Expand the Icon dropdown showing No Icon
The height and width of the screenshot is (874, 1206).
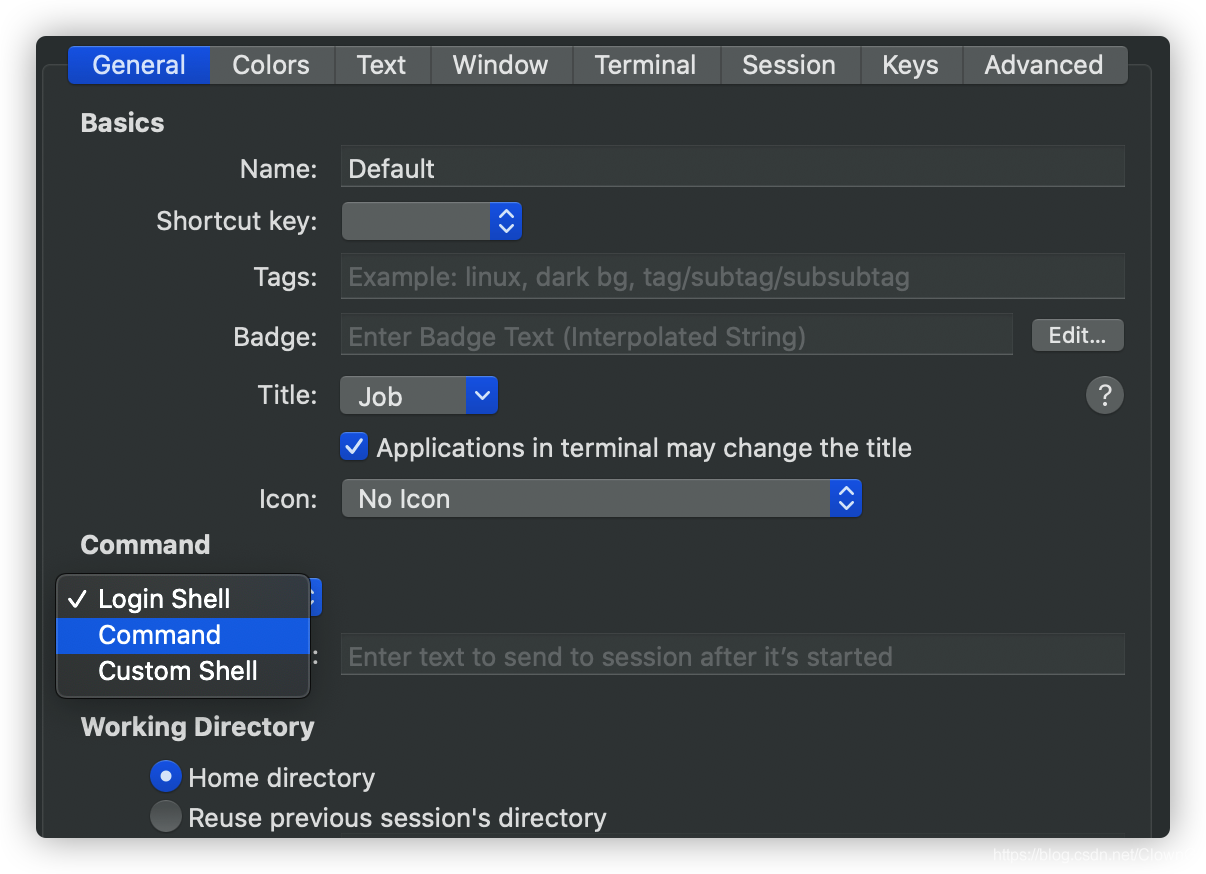[601, 498]
